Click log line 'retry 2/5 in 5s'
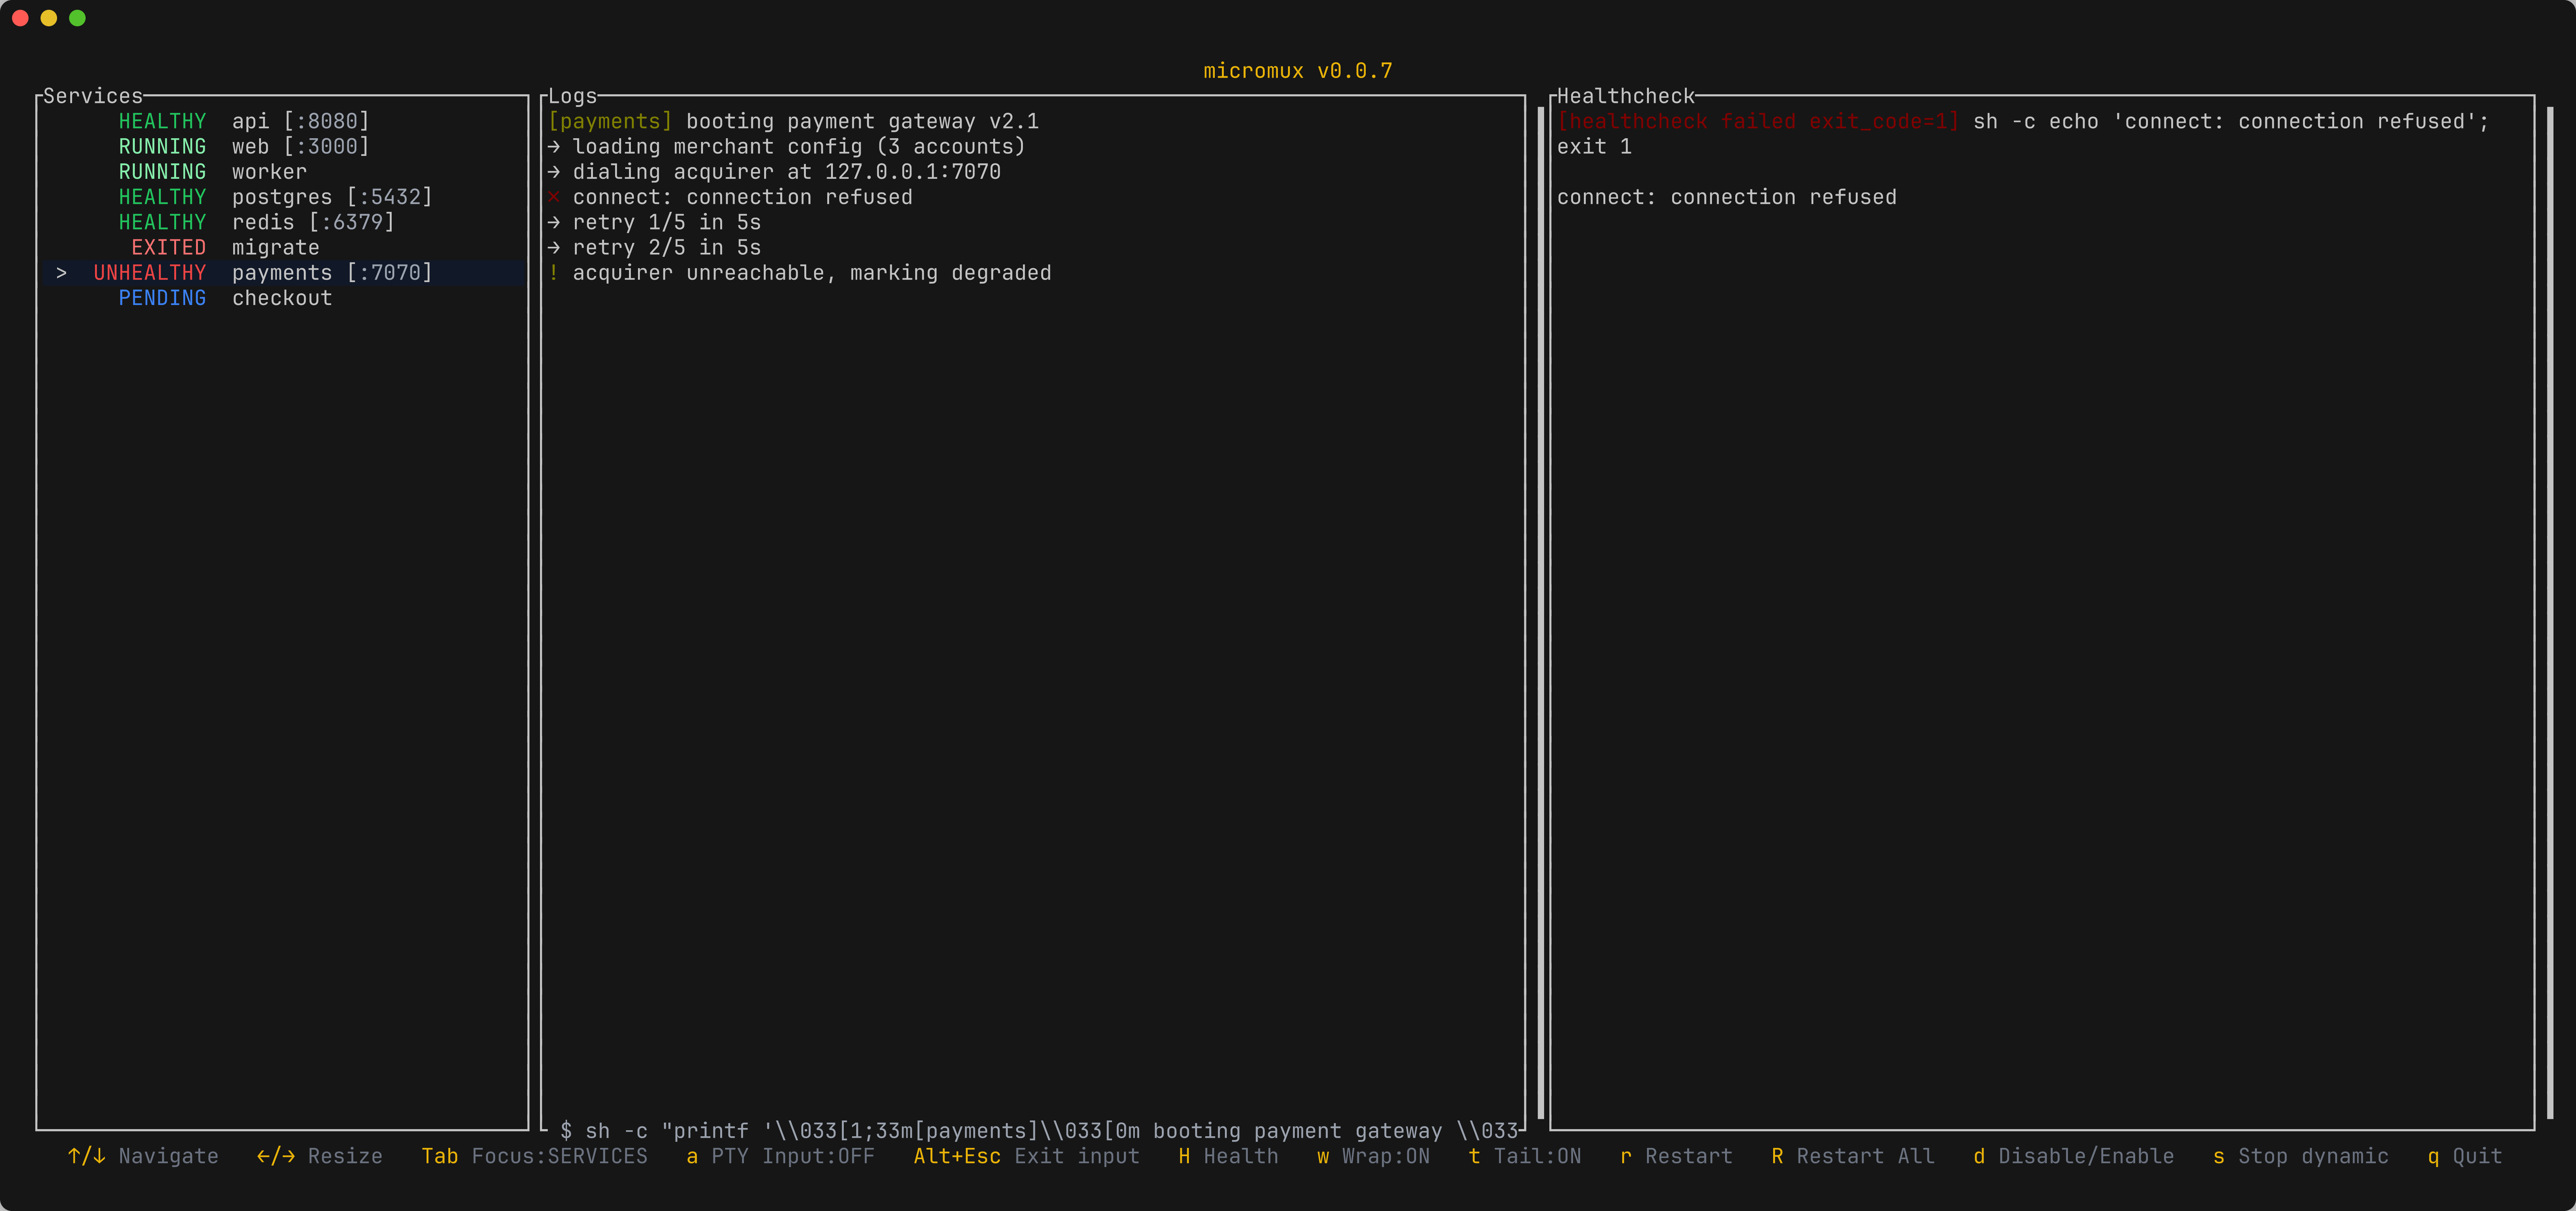This screenshot has height=1211, width=2576. 655,247
